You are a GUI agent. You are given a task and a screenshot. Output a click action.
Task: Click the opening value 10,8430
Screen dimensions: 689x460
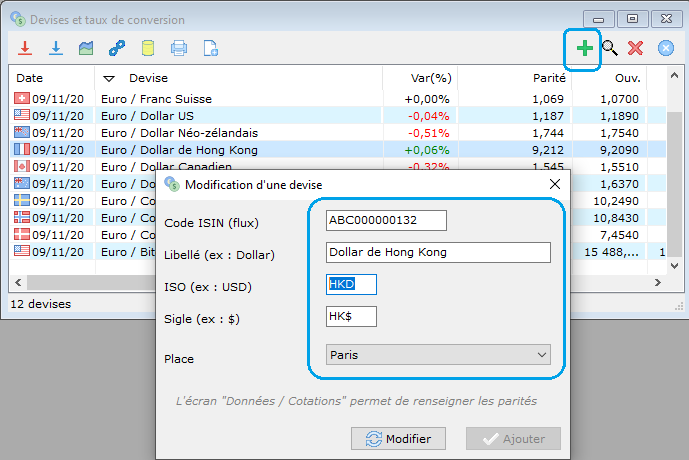(x=616, y=218)
